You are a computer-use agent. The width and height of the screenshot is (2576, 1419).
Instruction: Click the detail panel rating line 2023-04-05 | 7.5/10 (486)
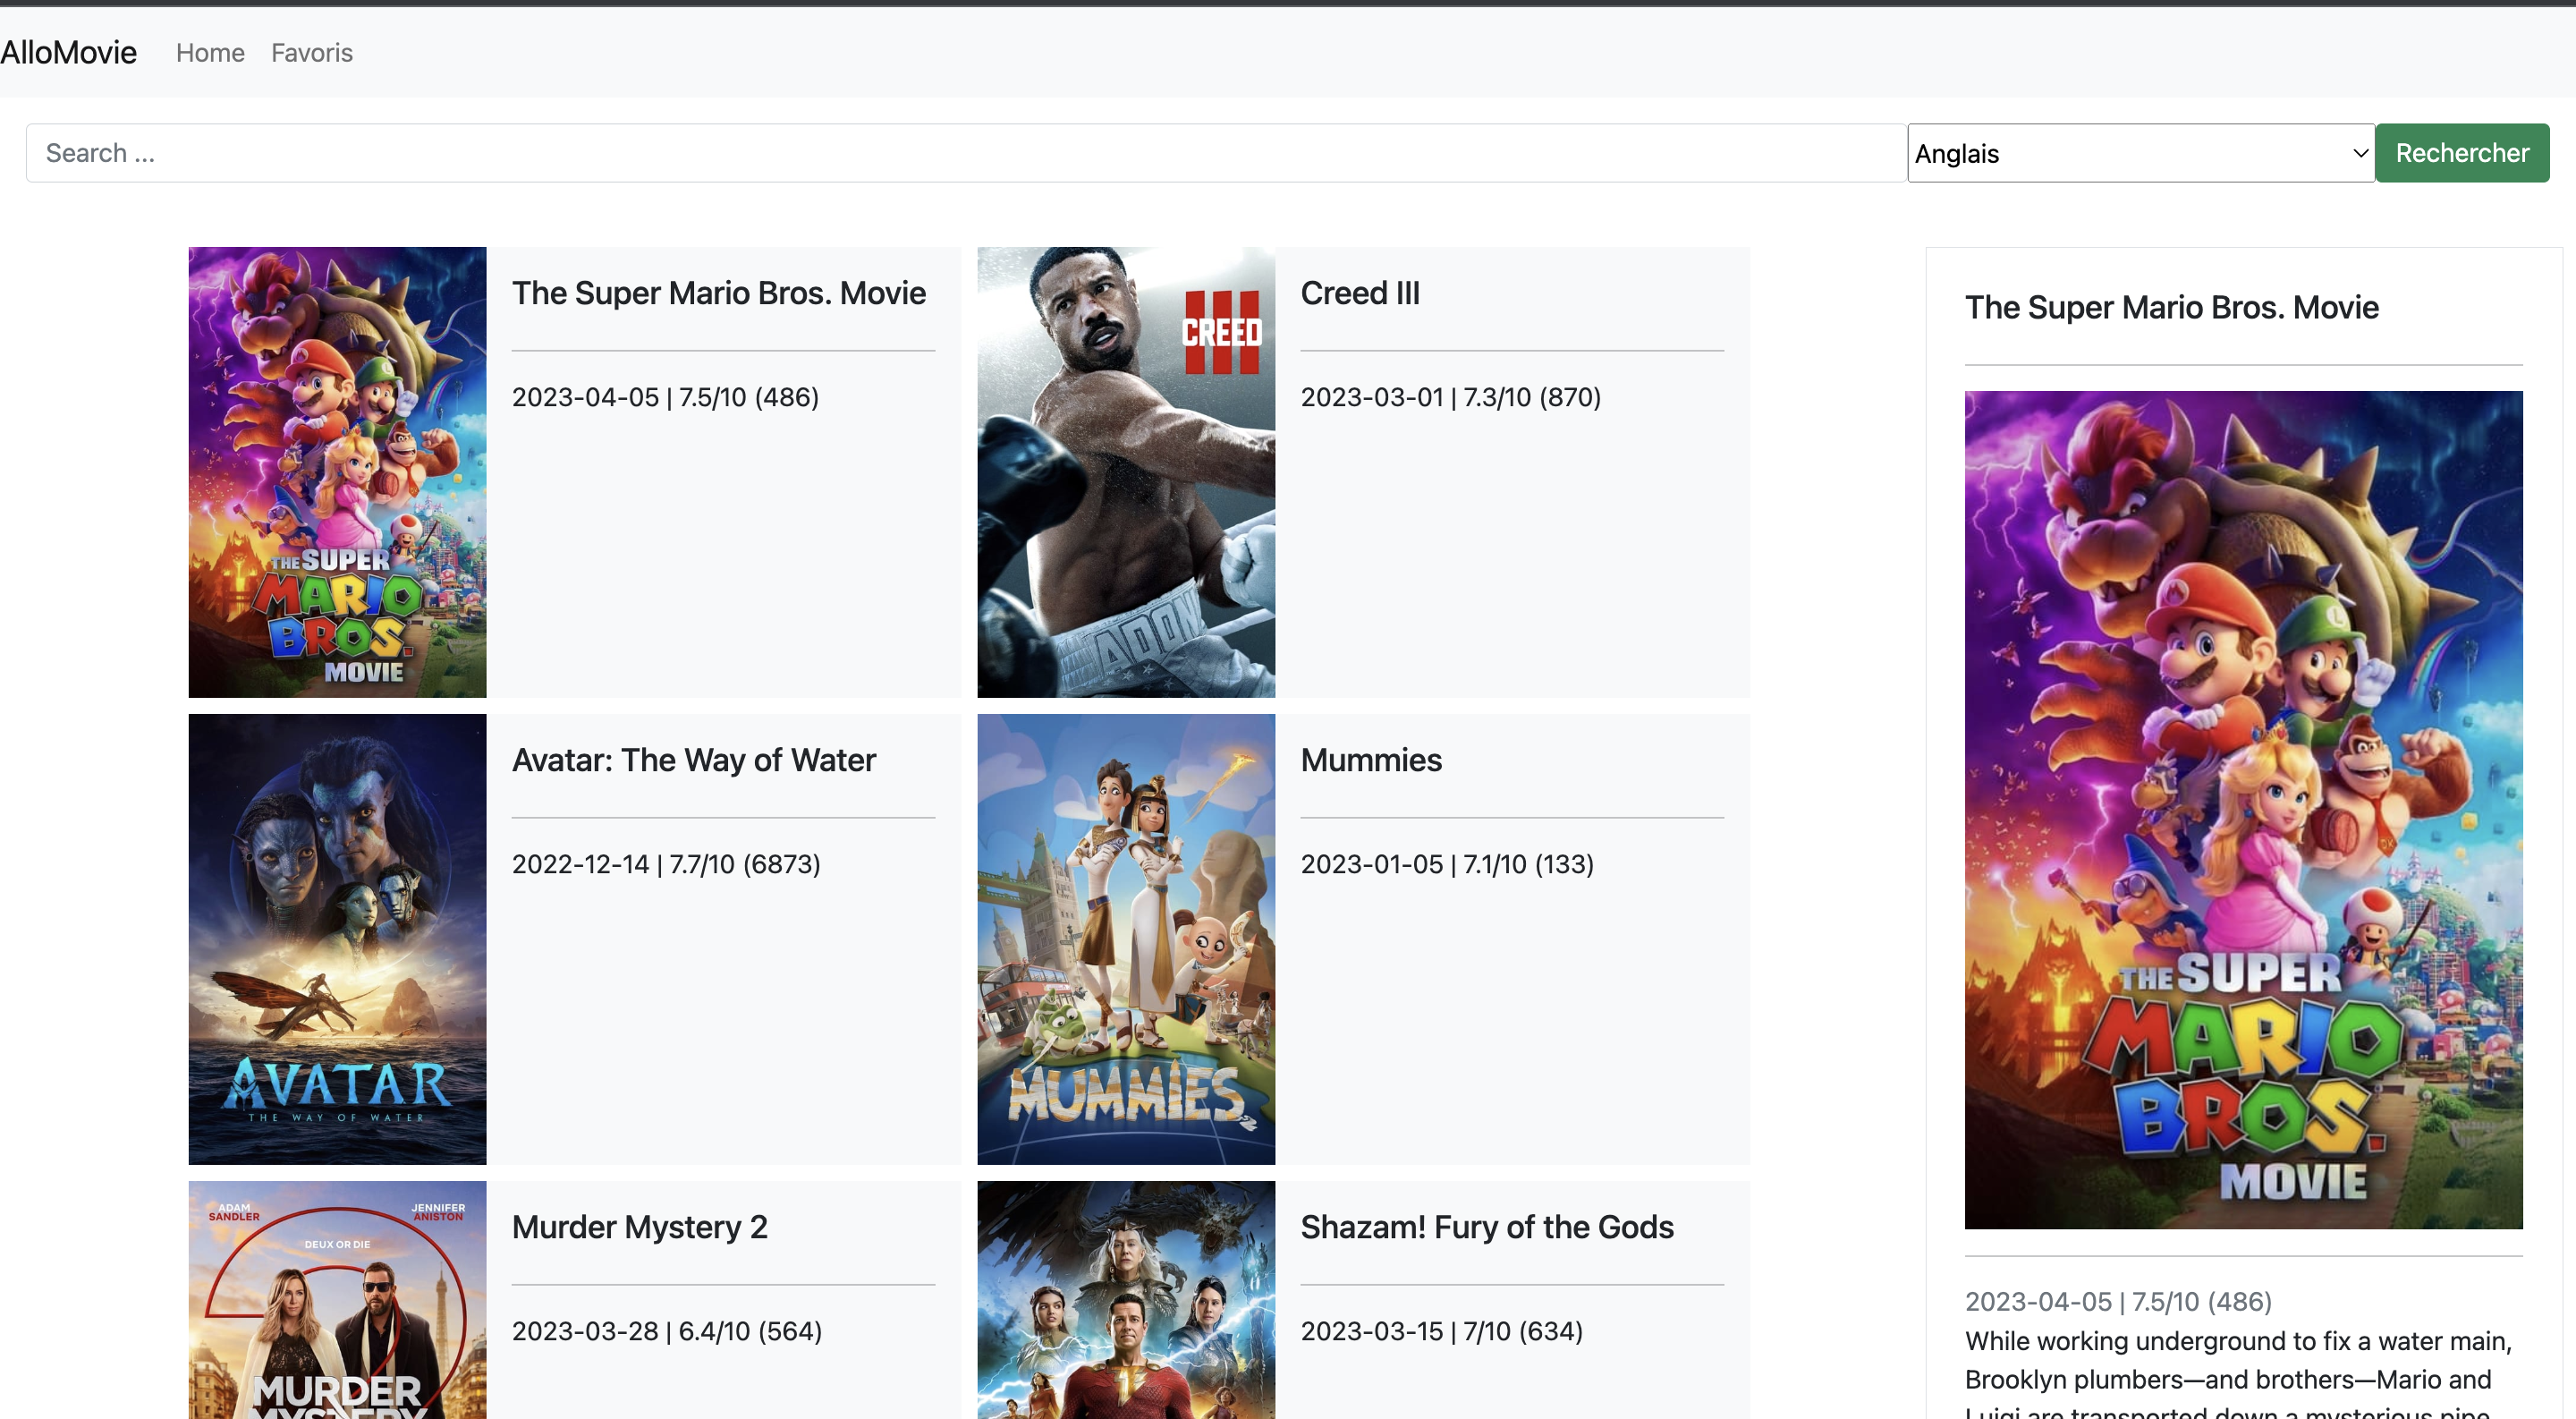pyautogui.click(x=2118, y=1301)
